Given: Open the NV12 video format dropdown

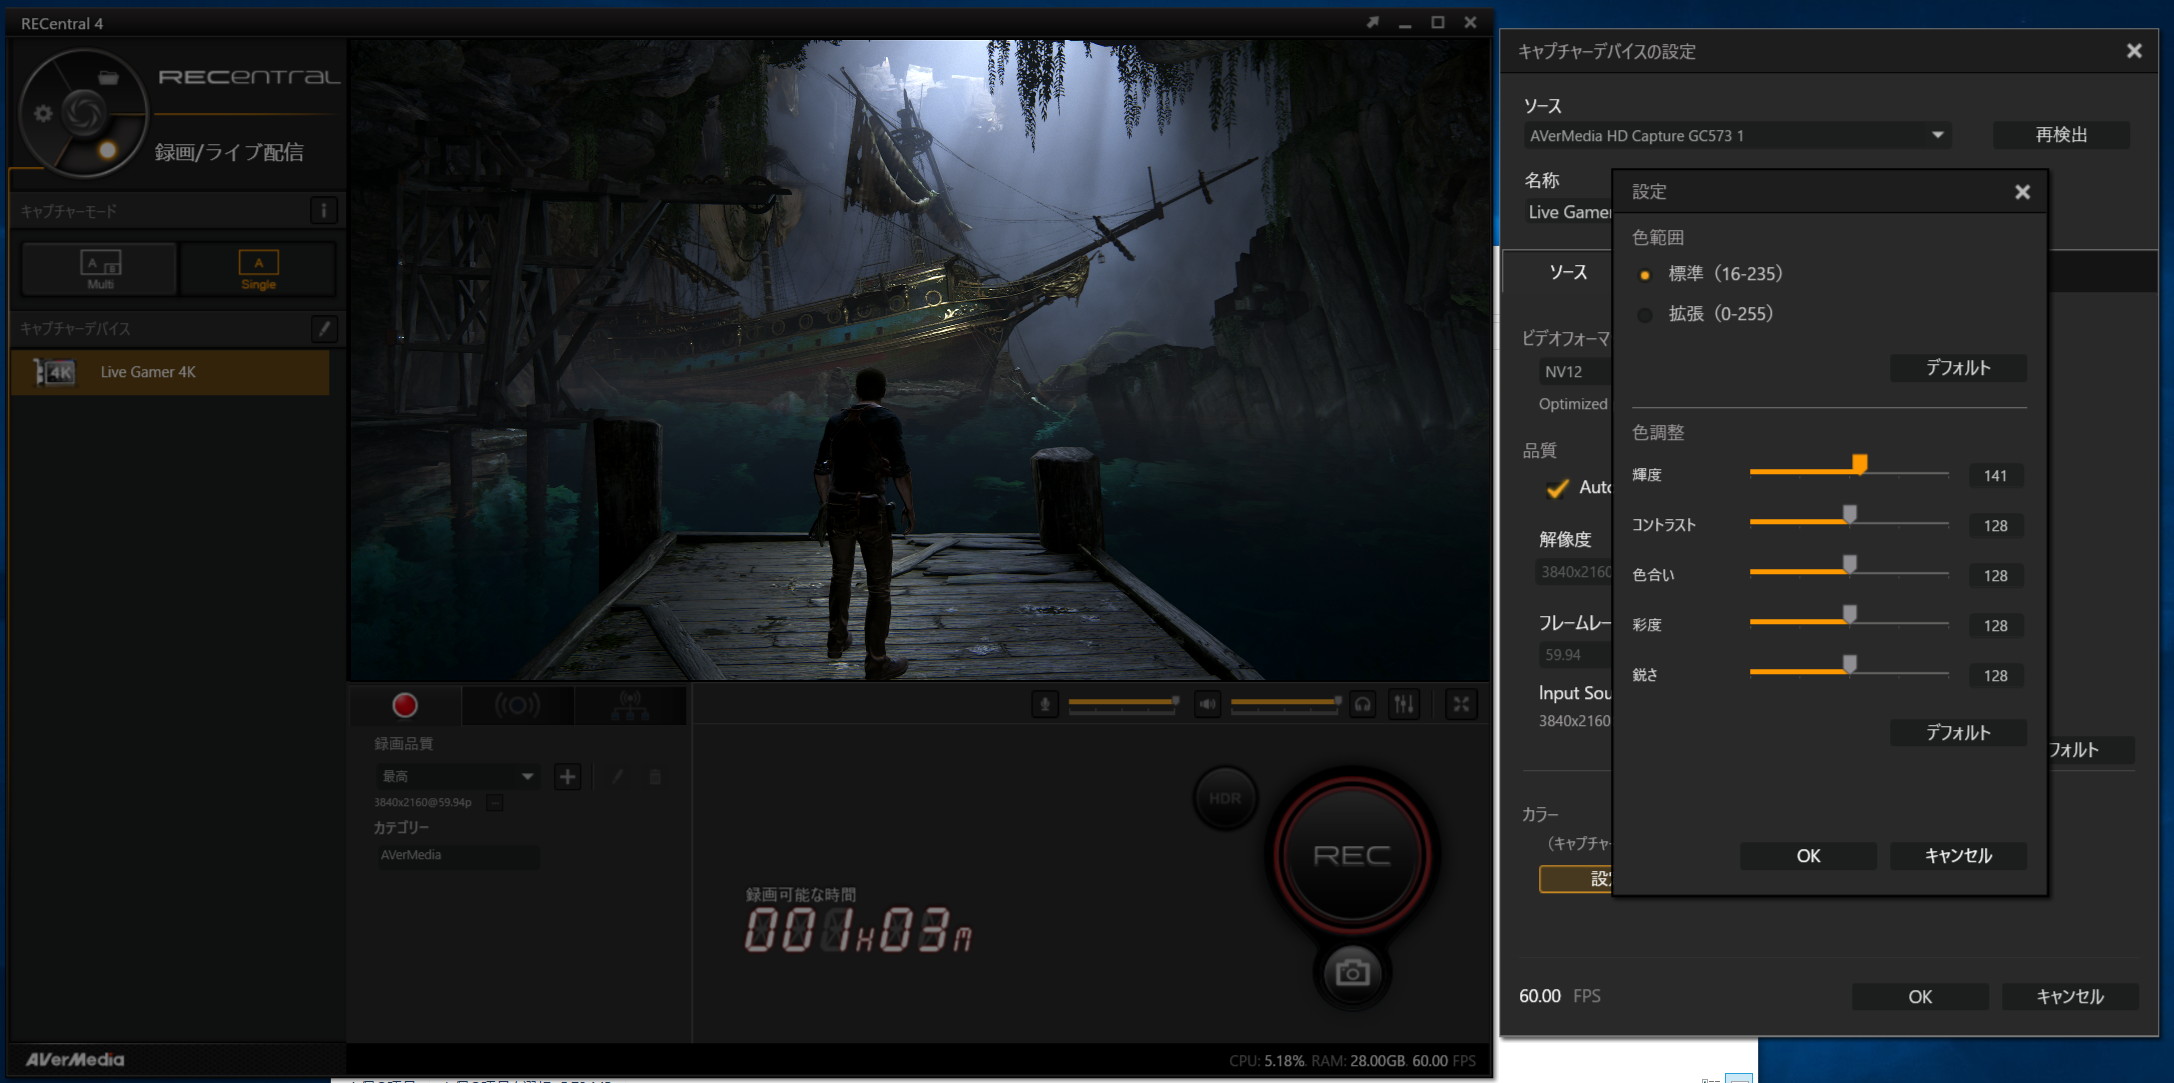Looking at the screenshot, I should pyautogui.click(x=1576, y=372).
